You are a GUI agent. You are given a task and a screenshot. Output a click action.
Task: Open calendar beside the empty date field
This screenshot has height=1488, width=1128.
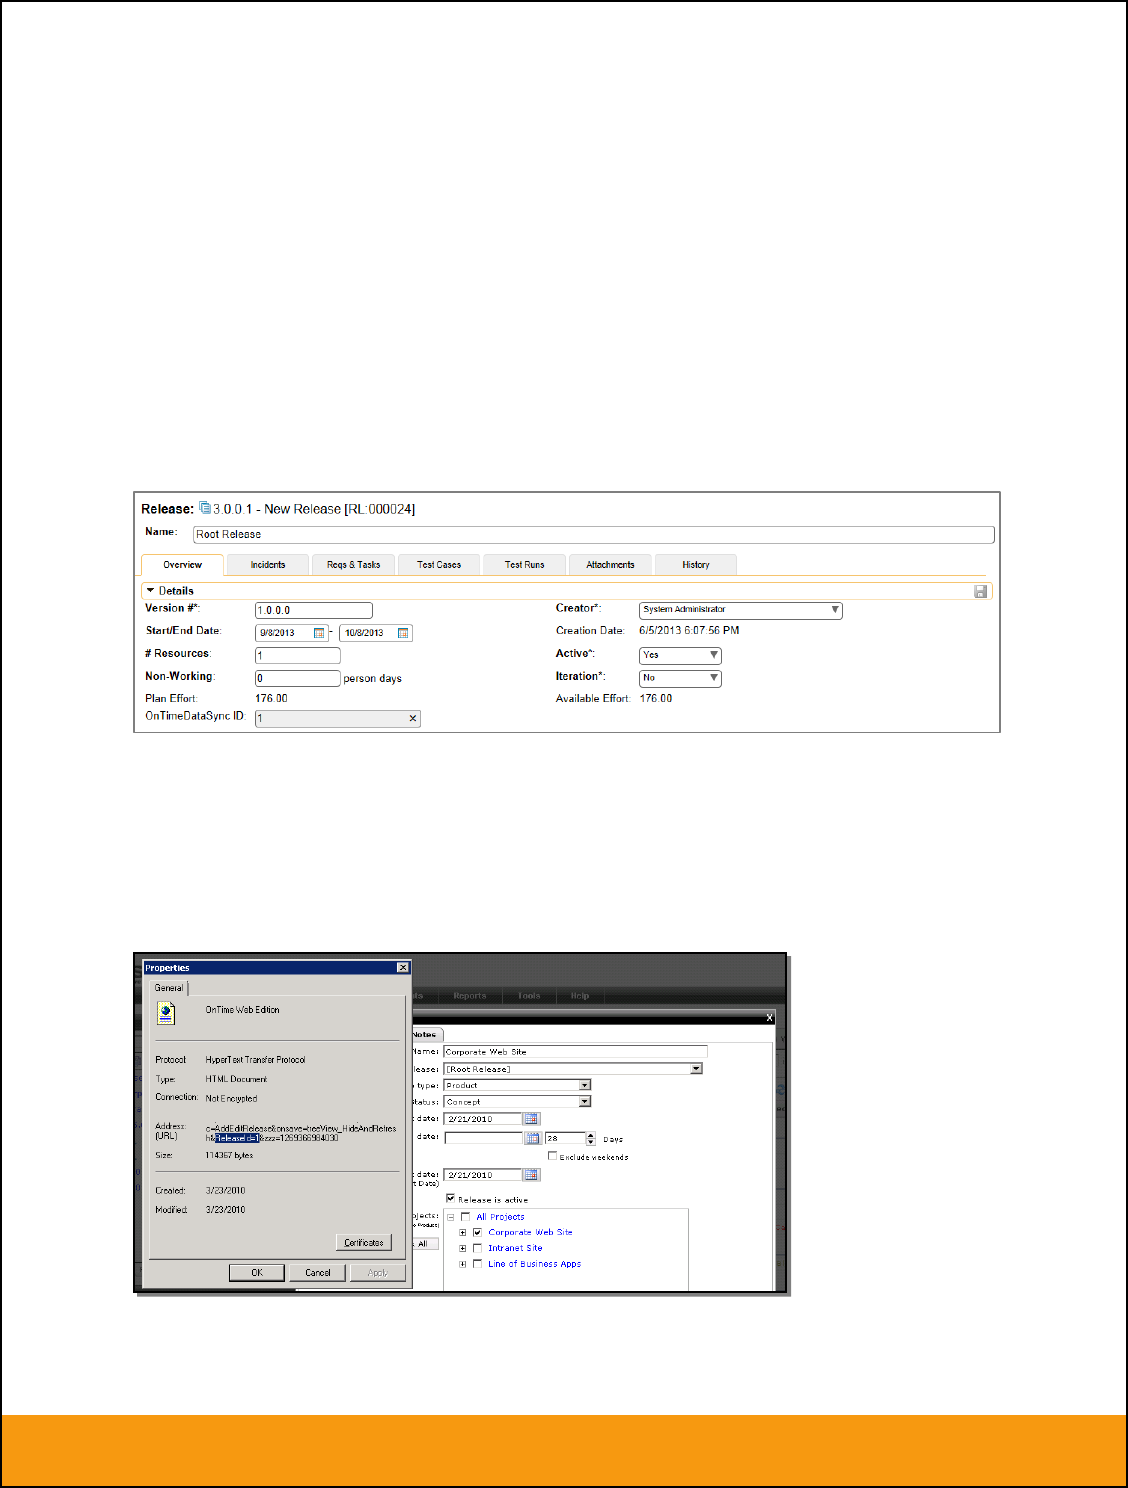532,1138
